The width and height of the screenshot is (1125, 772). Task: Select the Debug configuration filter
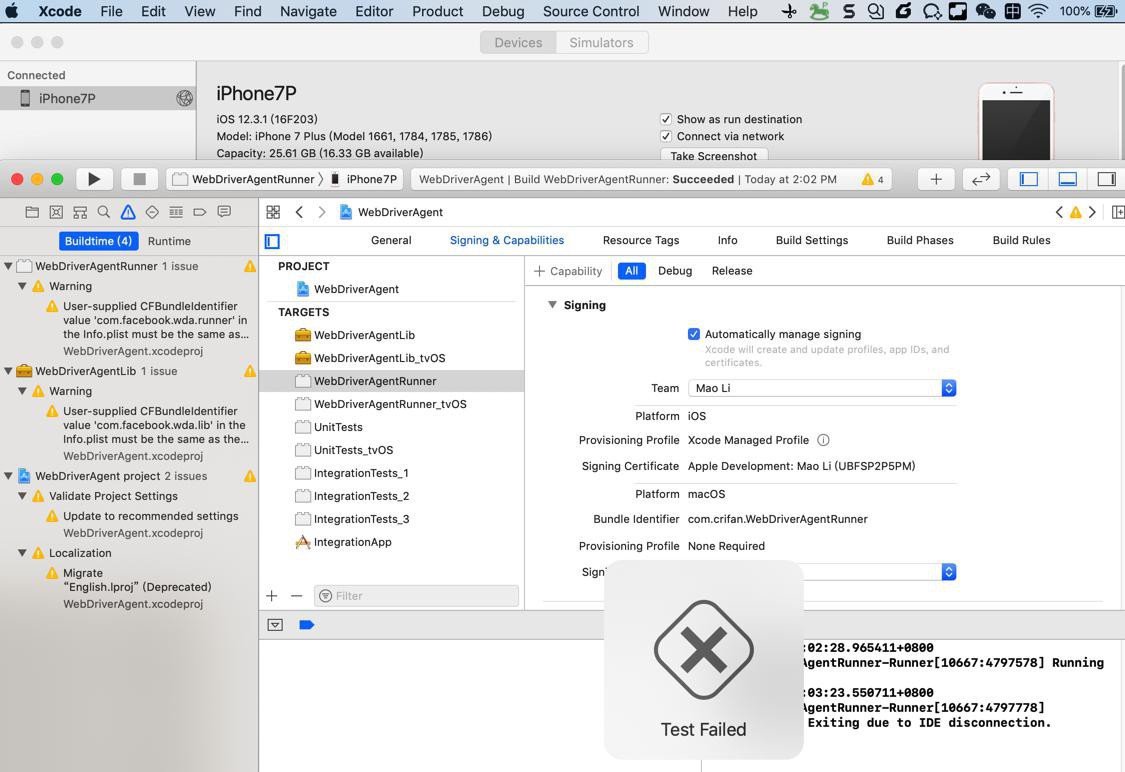[675, 271]
